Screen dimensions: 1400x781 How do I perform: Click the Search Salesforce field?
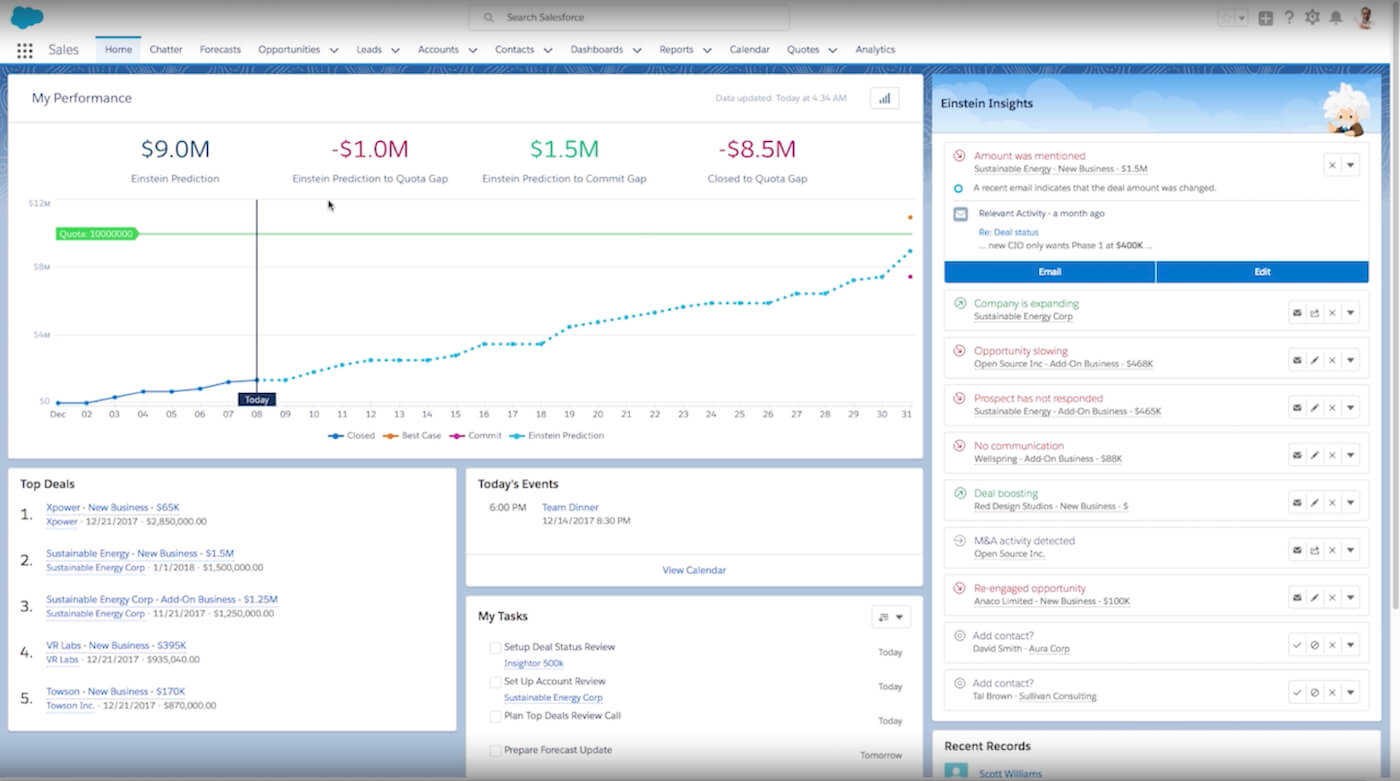tap(629, 18)
